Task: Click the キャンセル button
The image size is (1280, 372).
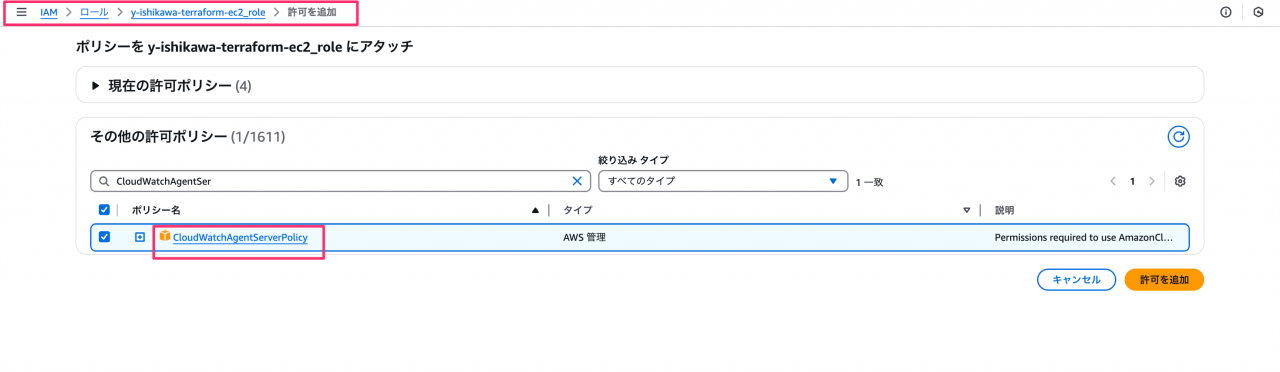Action: pos(1076,280)
